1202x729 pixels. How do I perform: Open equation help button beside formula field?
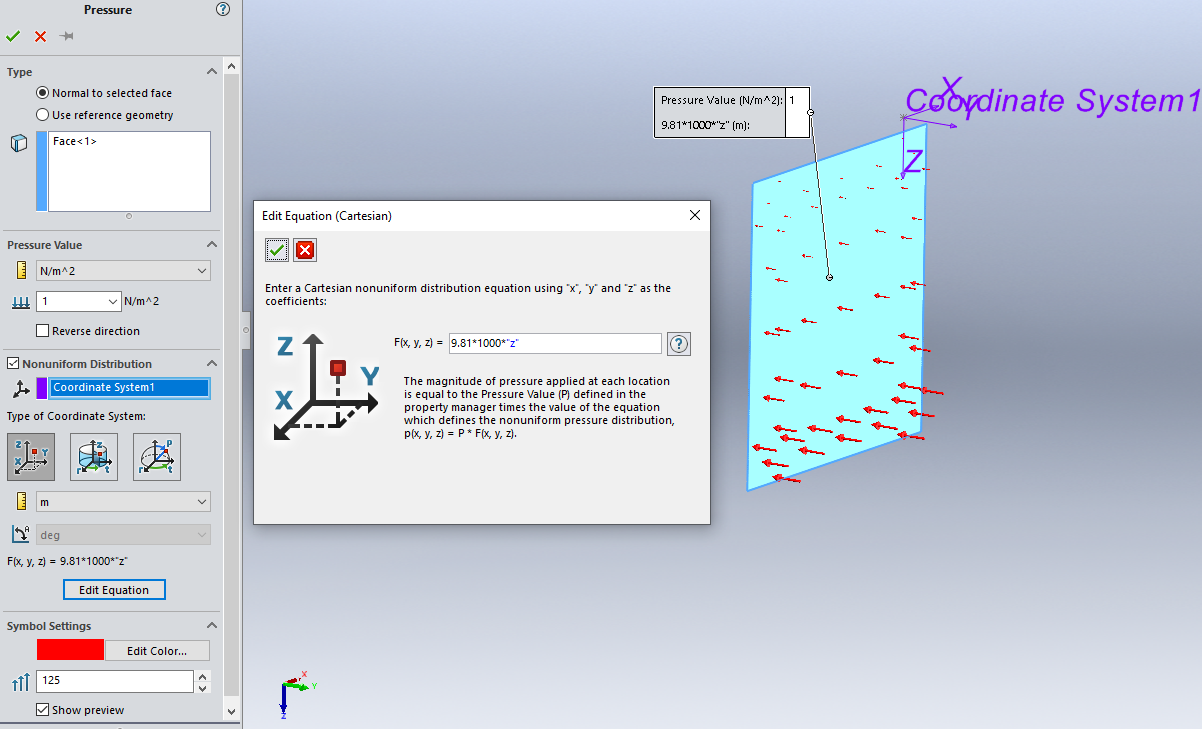[x=679, y=344]
